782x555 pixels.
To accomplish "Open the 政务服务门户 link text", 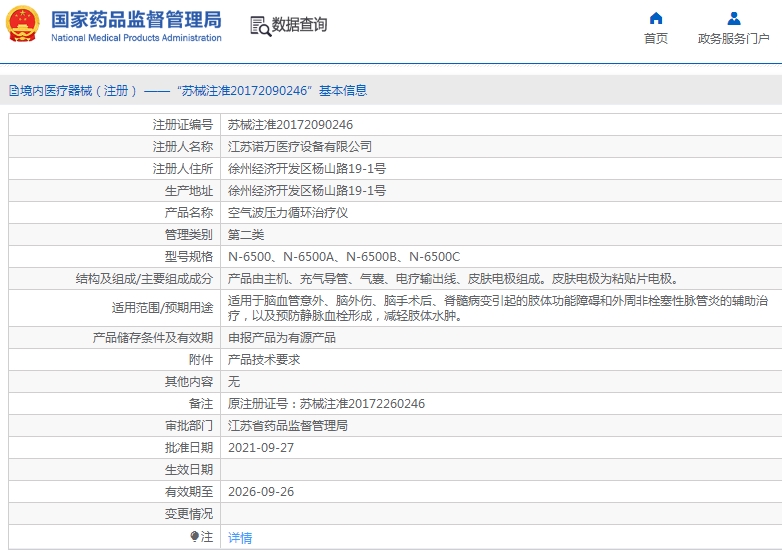I will click(733, 38).
